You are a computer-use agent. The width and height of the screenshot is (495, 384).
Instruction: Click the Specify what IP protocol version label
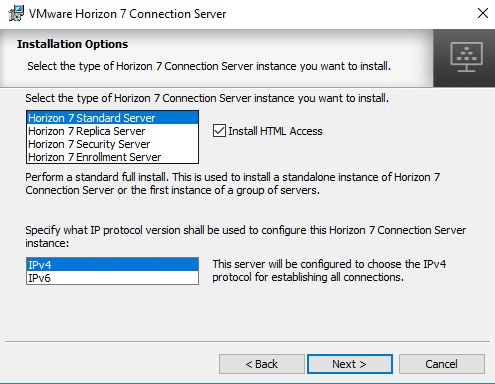(x=246, y=236)
